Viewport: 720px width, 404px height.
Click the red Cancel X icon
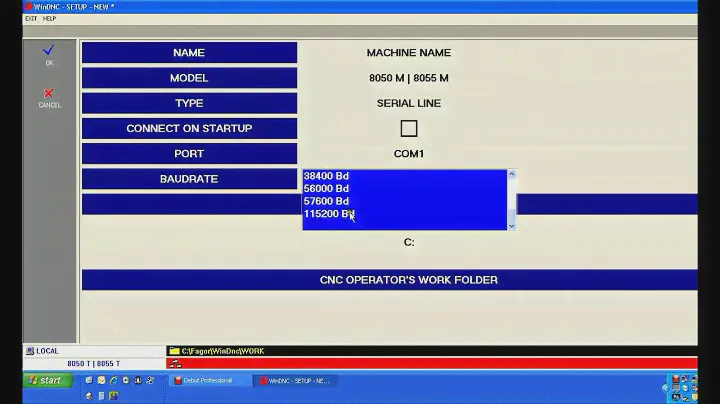[49, 93]
